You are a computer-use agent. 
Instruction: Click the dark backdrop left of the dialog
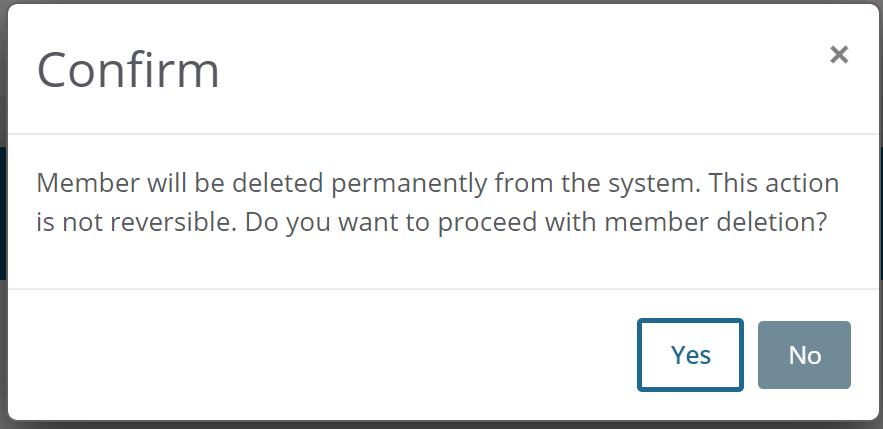tap(3, 214)
